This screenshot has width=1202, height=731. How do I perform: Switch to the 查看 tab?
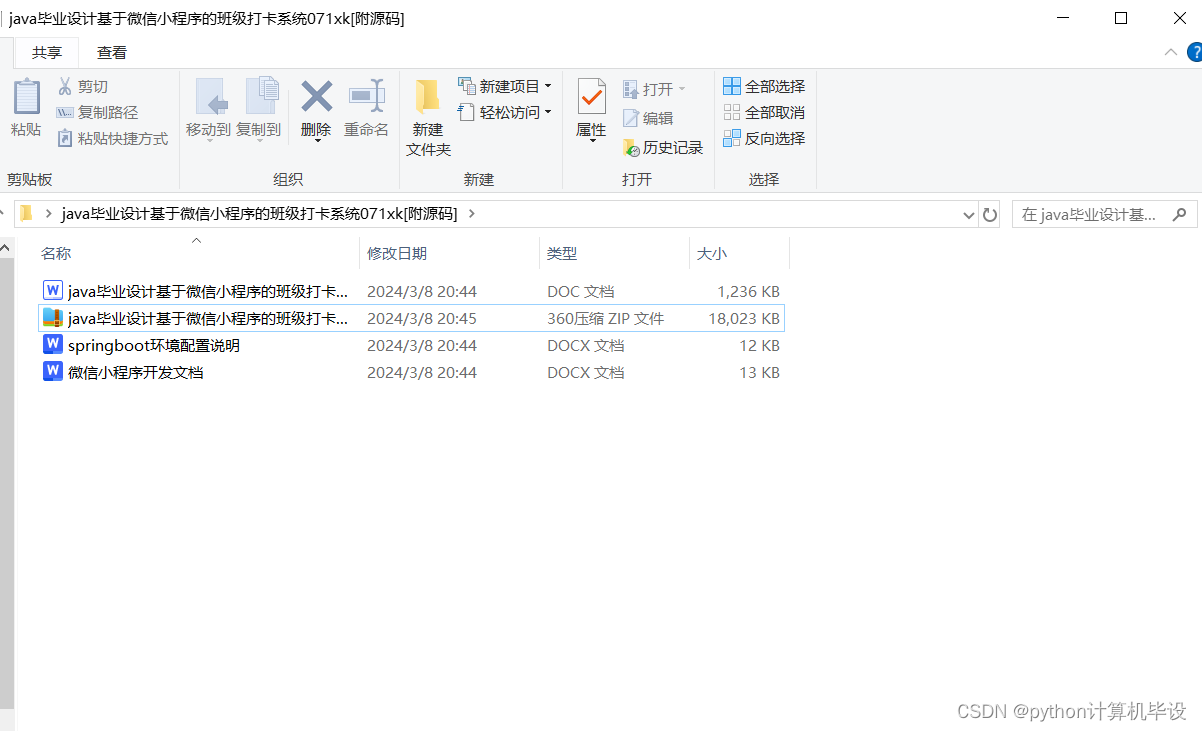coord(112,53)
